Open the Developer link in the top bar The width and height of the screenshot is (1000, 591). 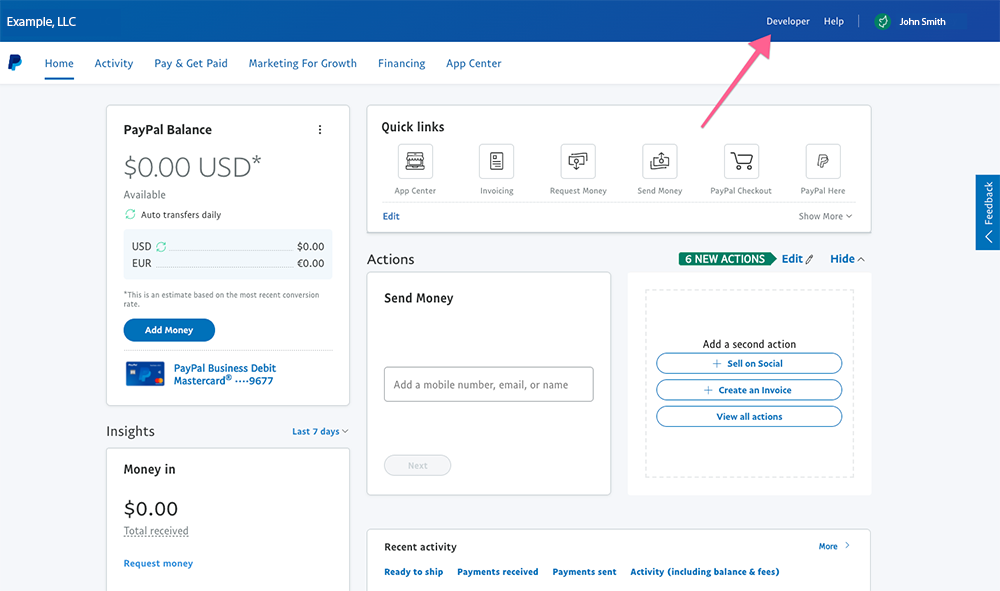787,21
